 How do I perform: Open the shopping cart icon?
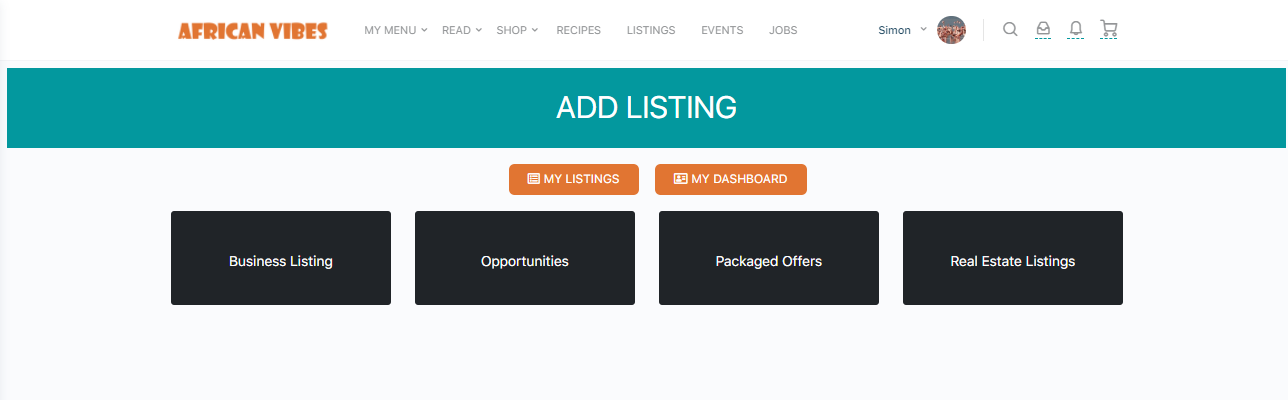pos(1108,29)
